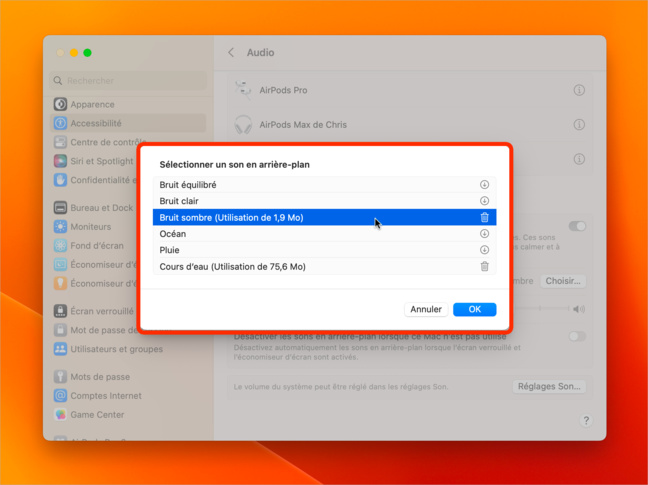Click Utilisateurs et groupes icon

pos(60,349)
